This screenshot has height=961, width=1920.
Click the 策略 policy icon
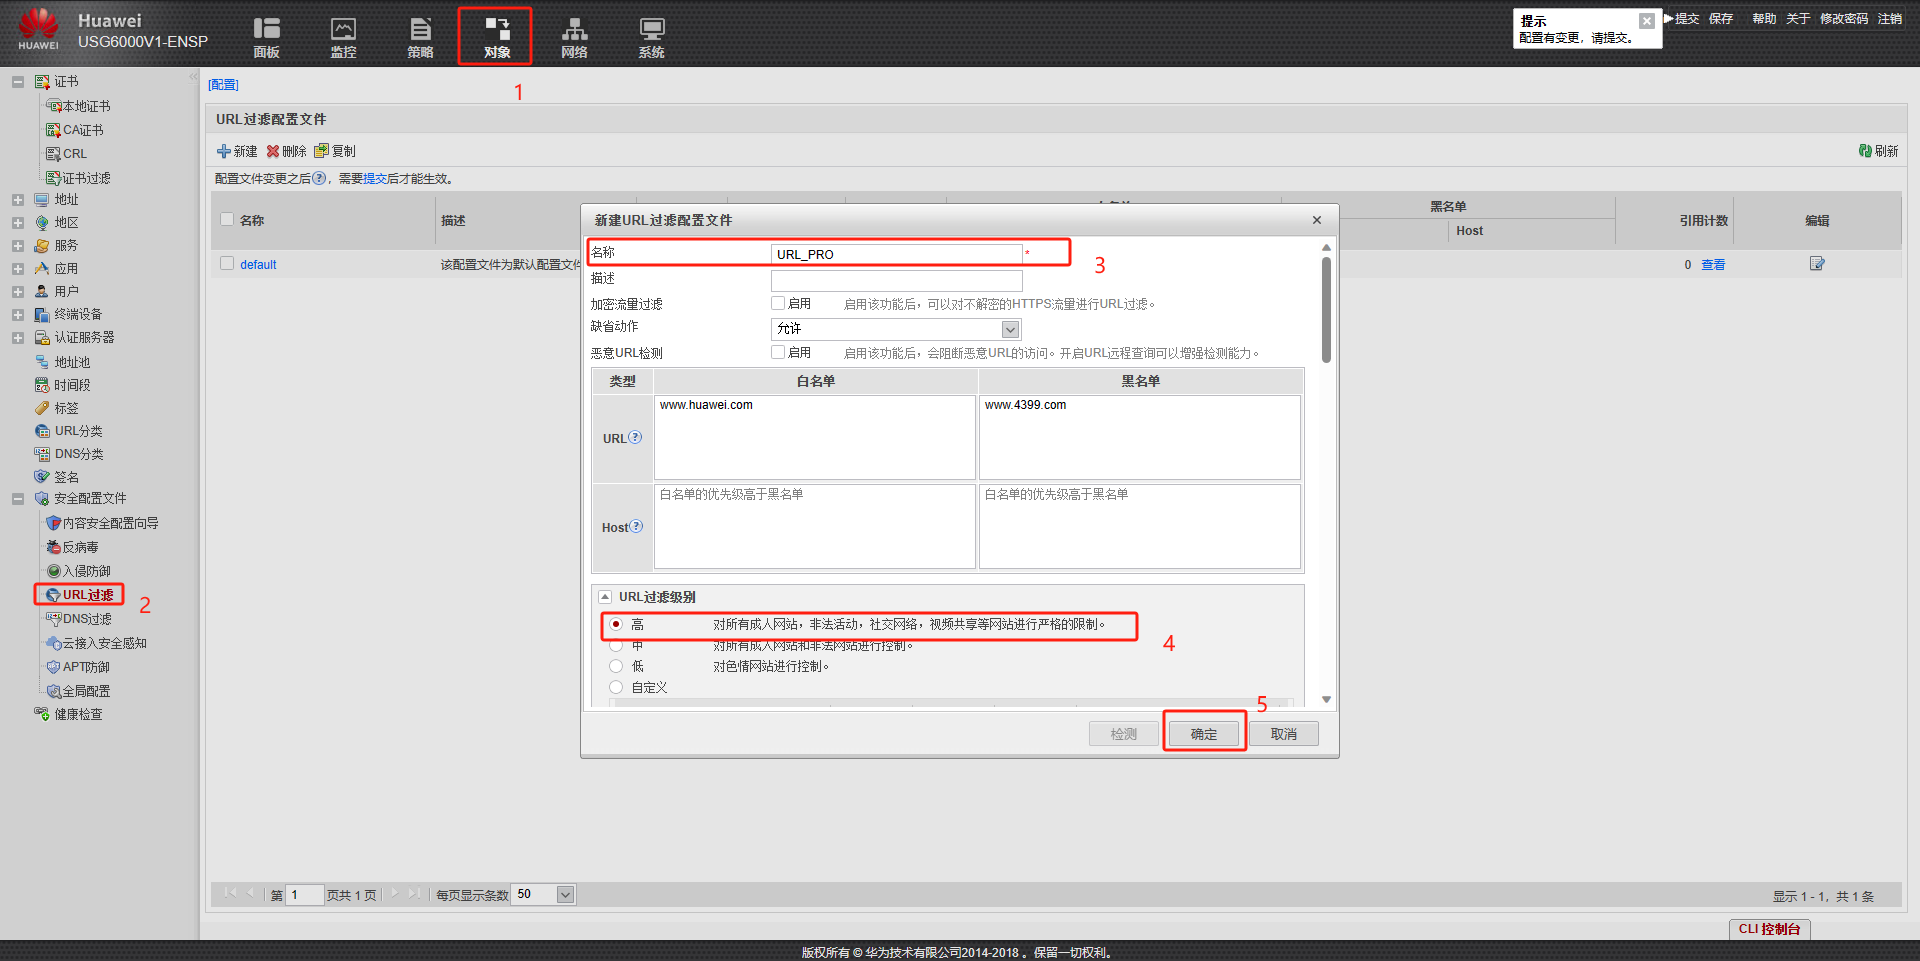pos(420,30)
